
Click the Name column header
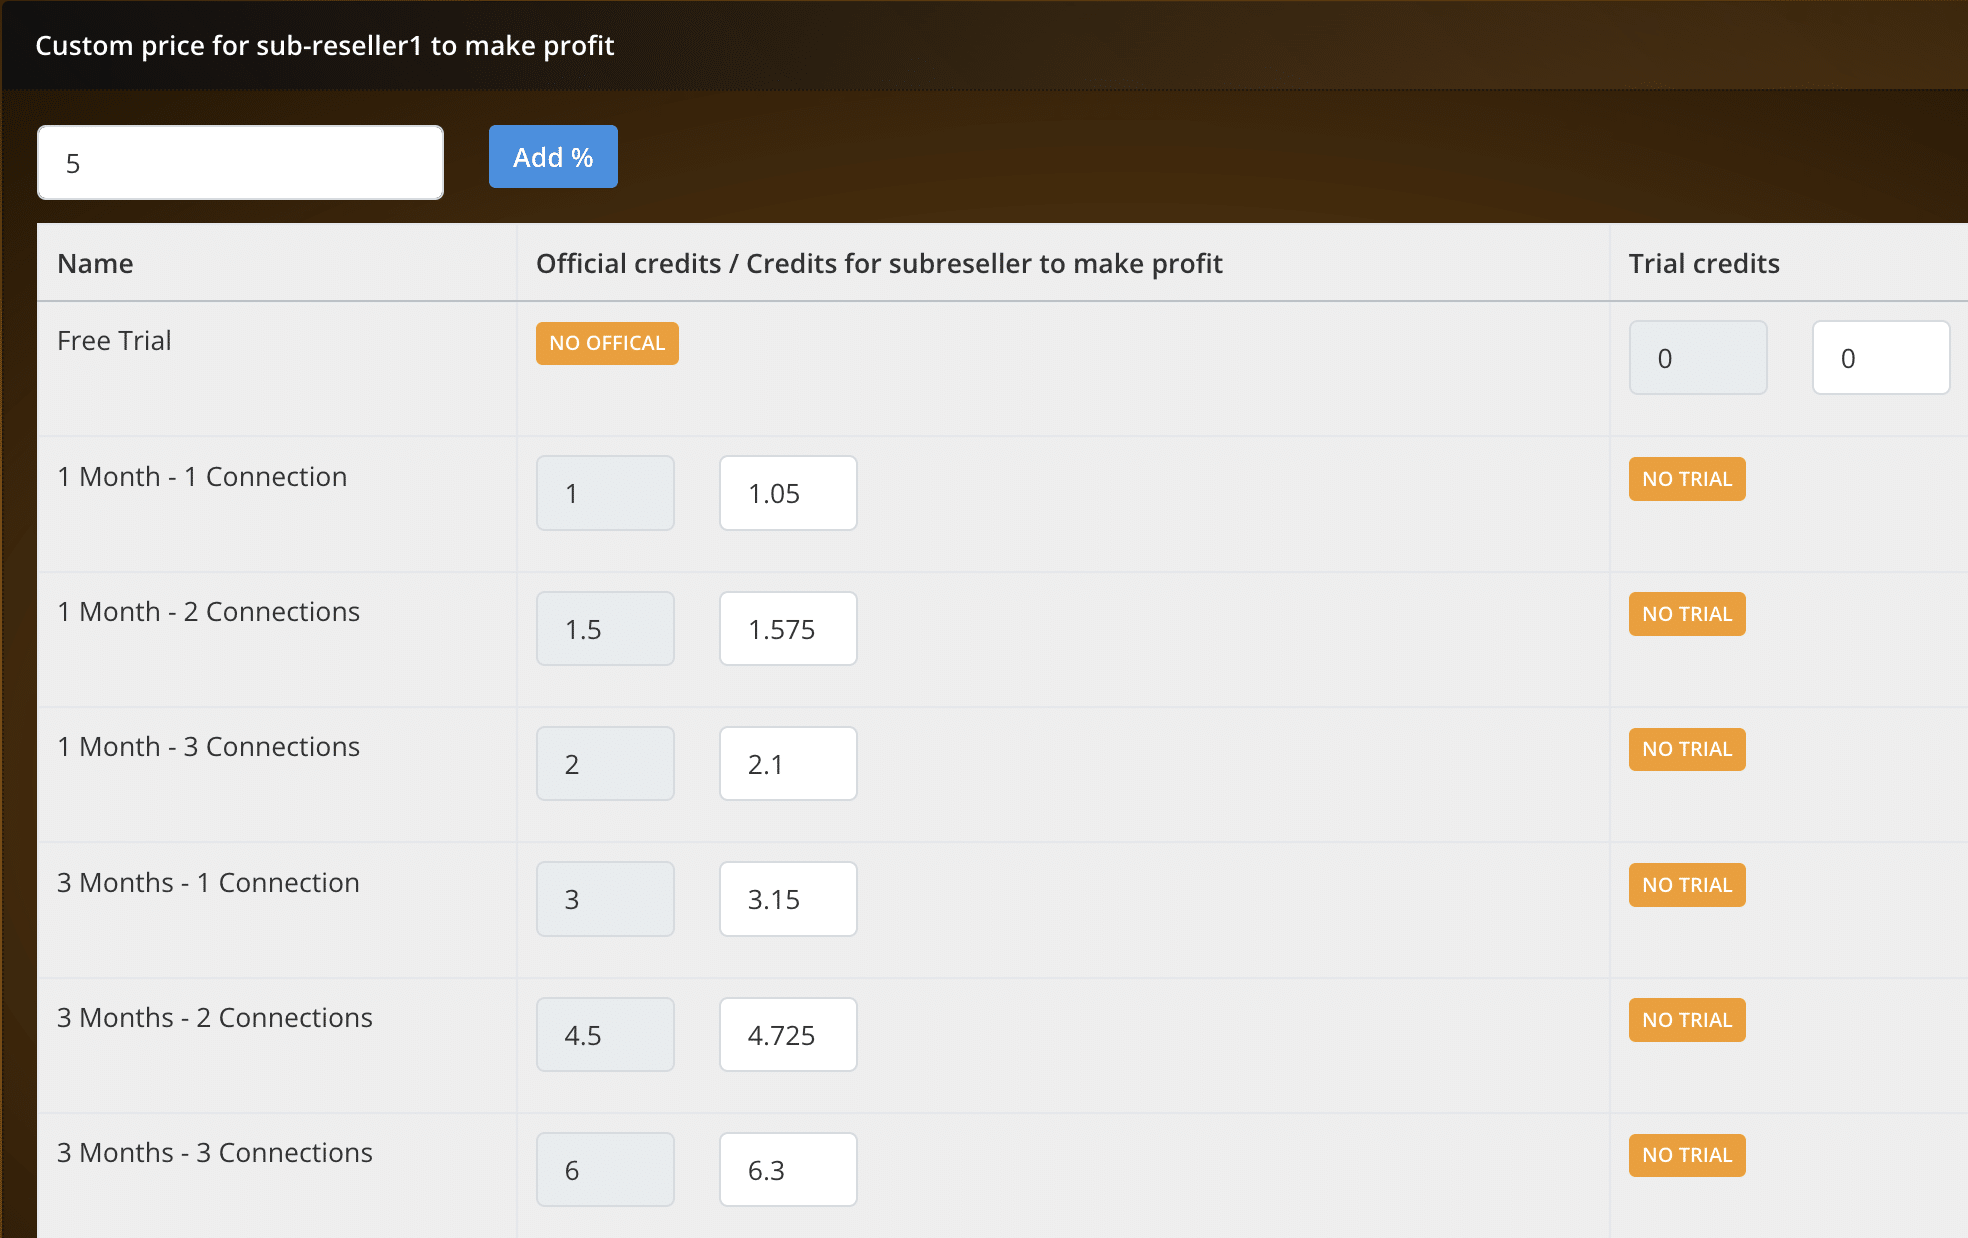[x=95, y=263]
